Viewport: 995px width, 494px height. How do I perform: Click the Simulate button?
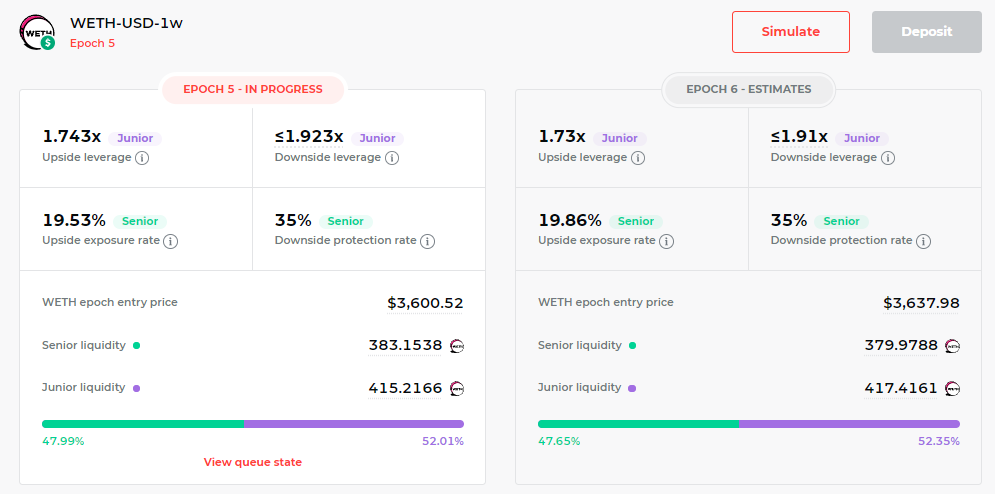[x=791, y=32]
